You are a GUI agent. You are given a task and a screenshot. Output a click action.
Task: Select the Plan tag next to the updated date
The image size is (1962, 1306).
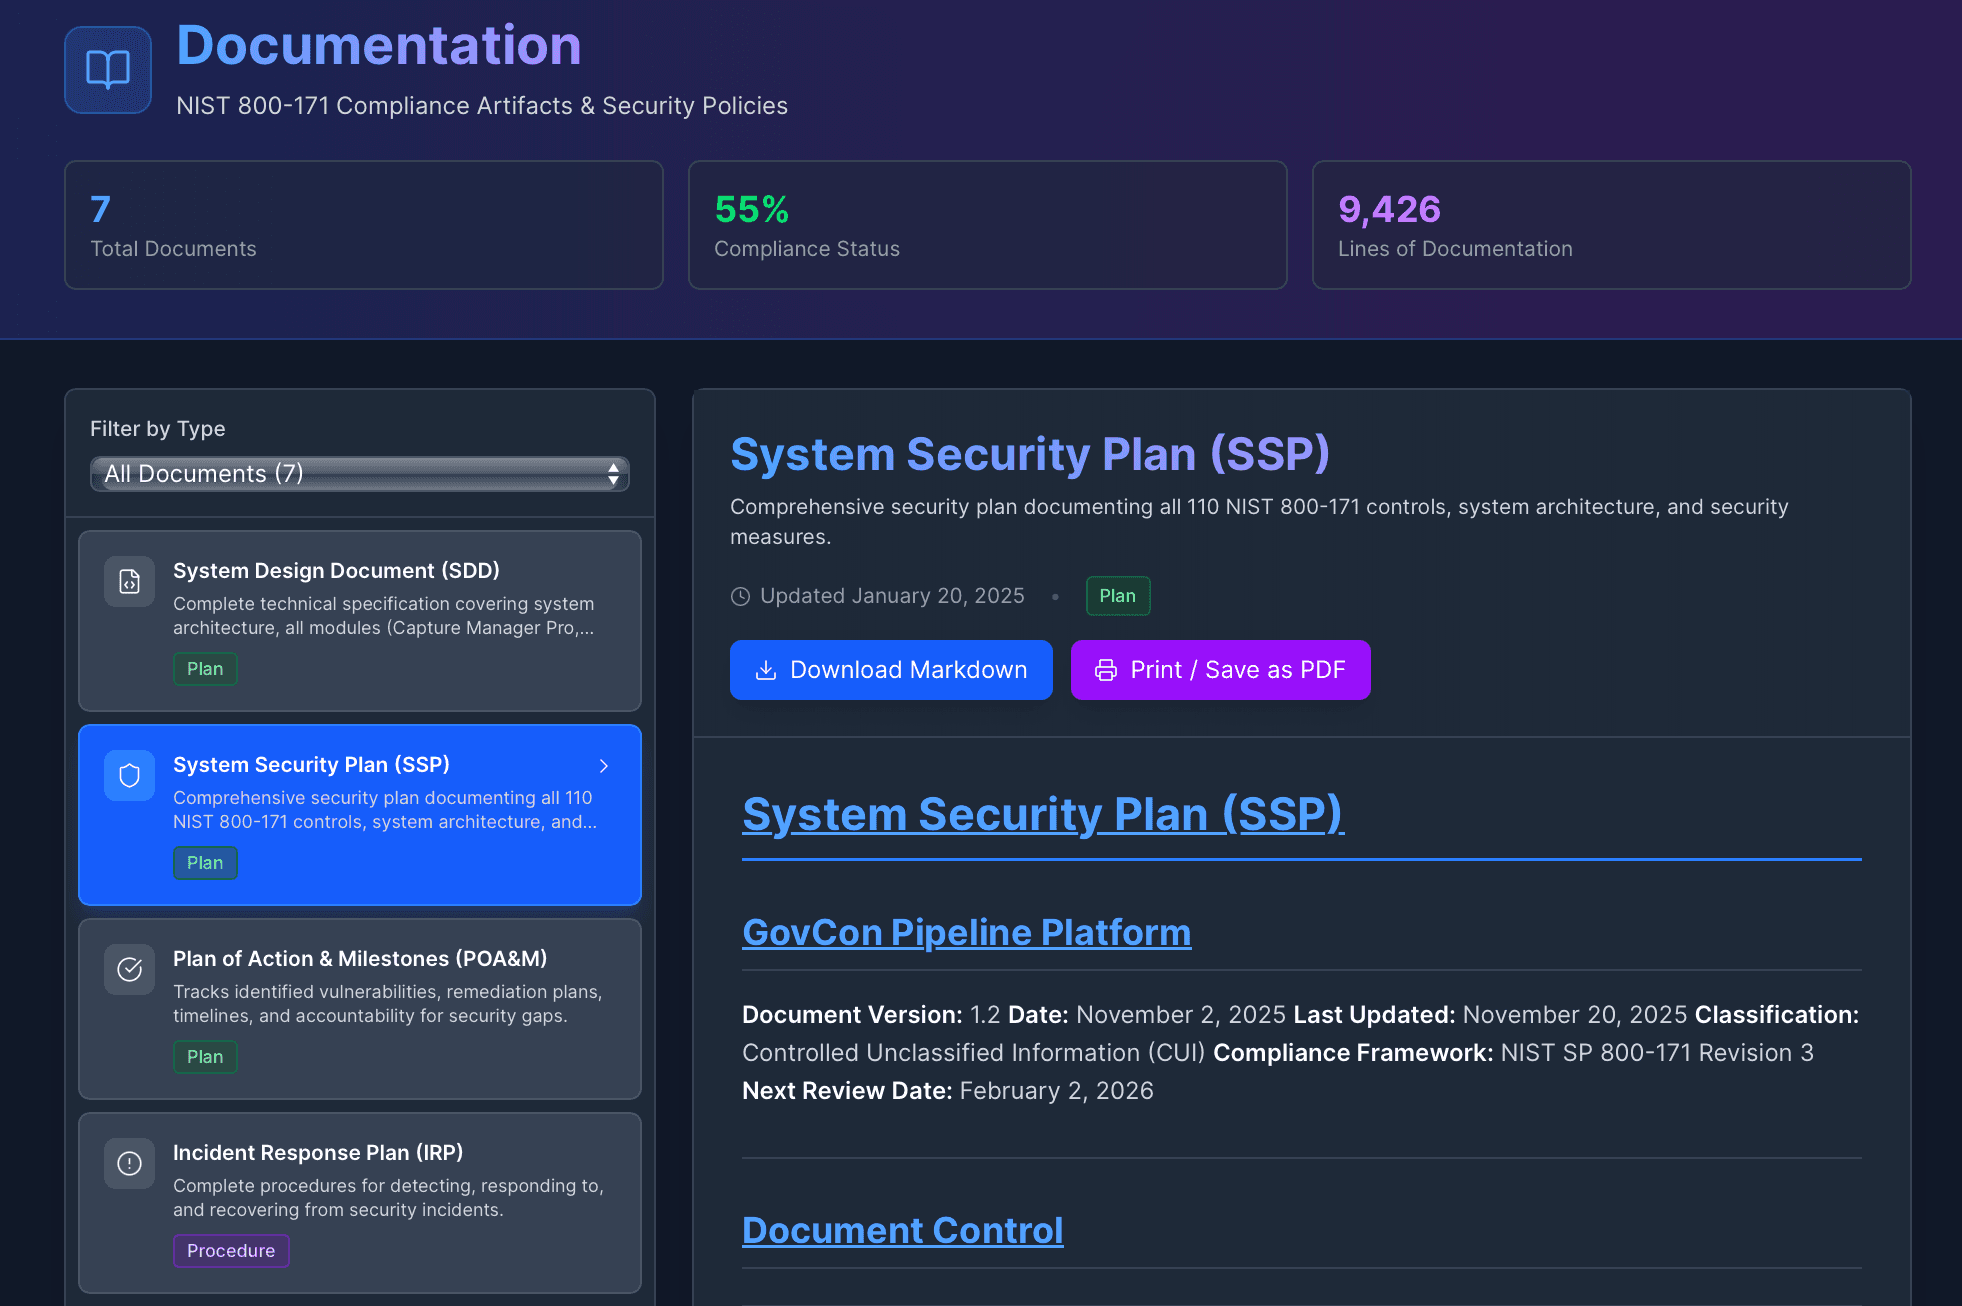pos(1117,595)
